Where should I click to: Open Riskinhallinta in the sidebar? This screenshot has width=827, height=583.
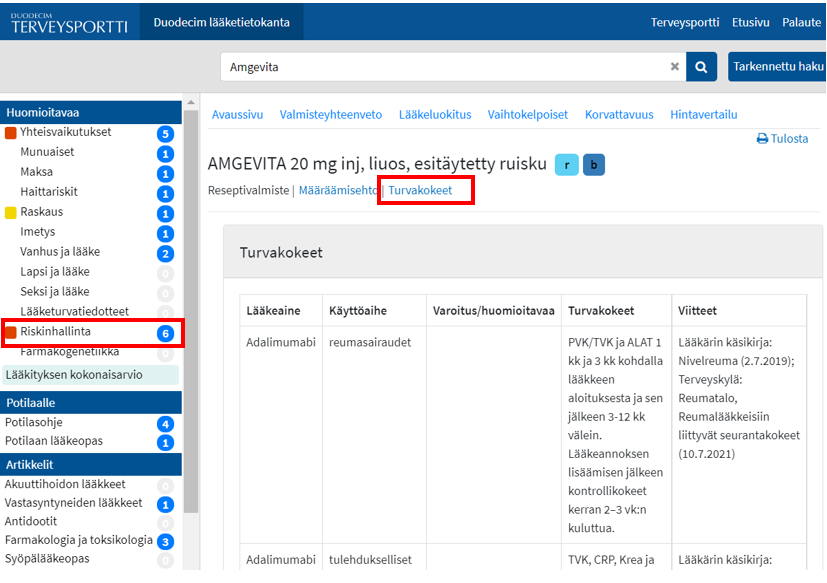click(55, 331)
